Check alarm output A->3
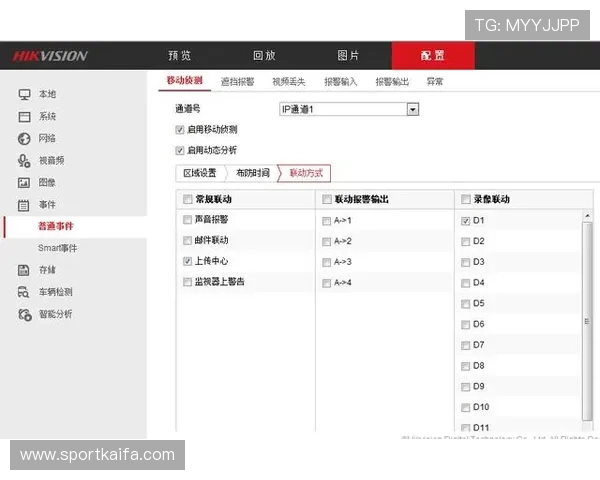This screenshot has height=480, width=600. (326, 263)
